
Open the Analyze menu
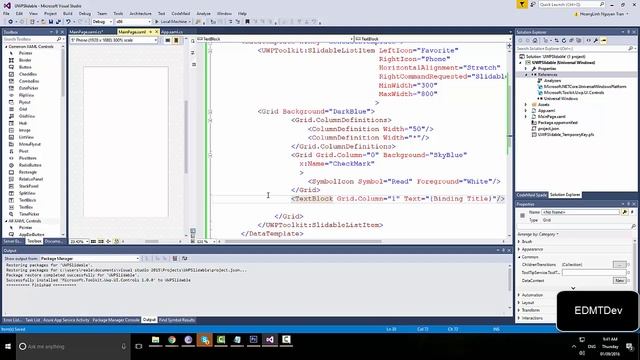coord(204,13)
